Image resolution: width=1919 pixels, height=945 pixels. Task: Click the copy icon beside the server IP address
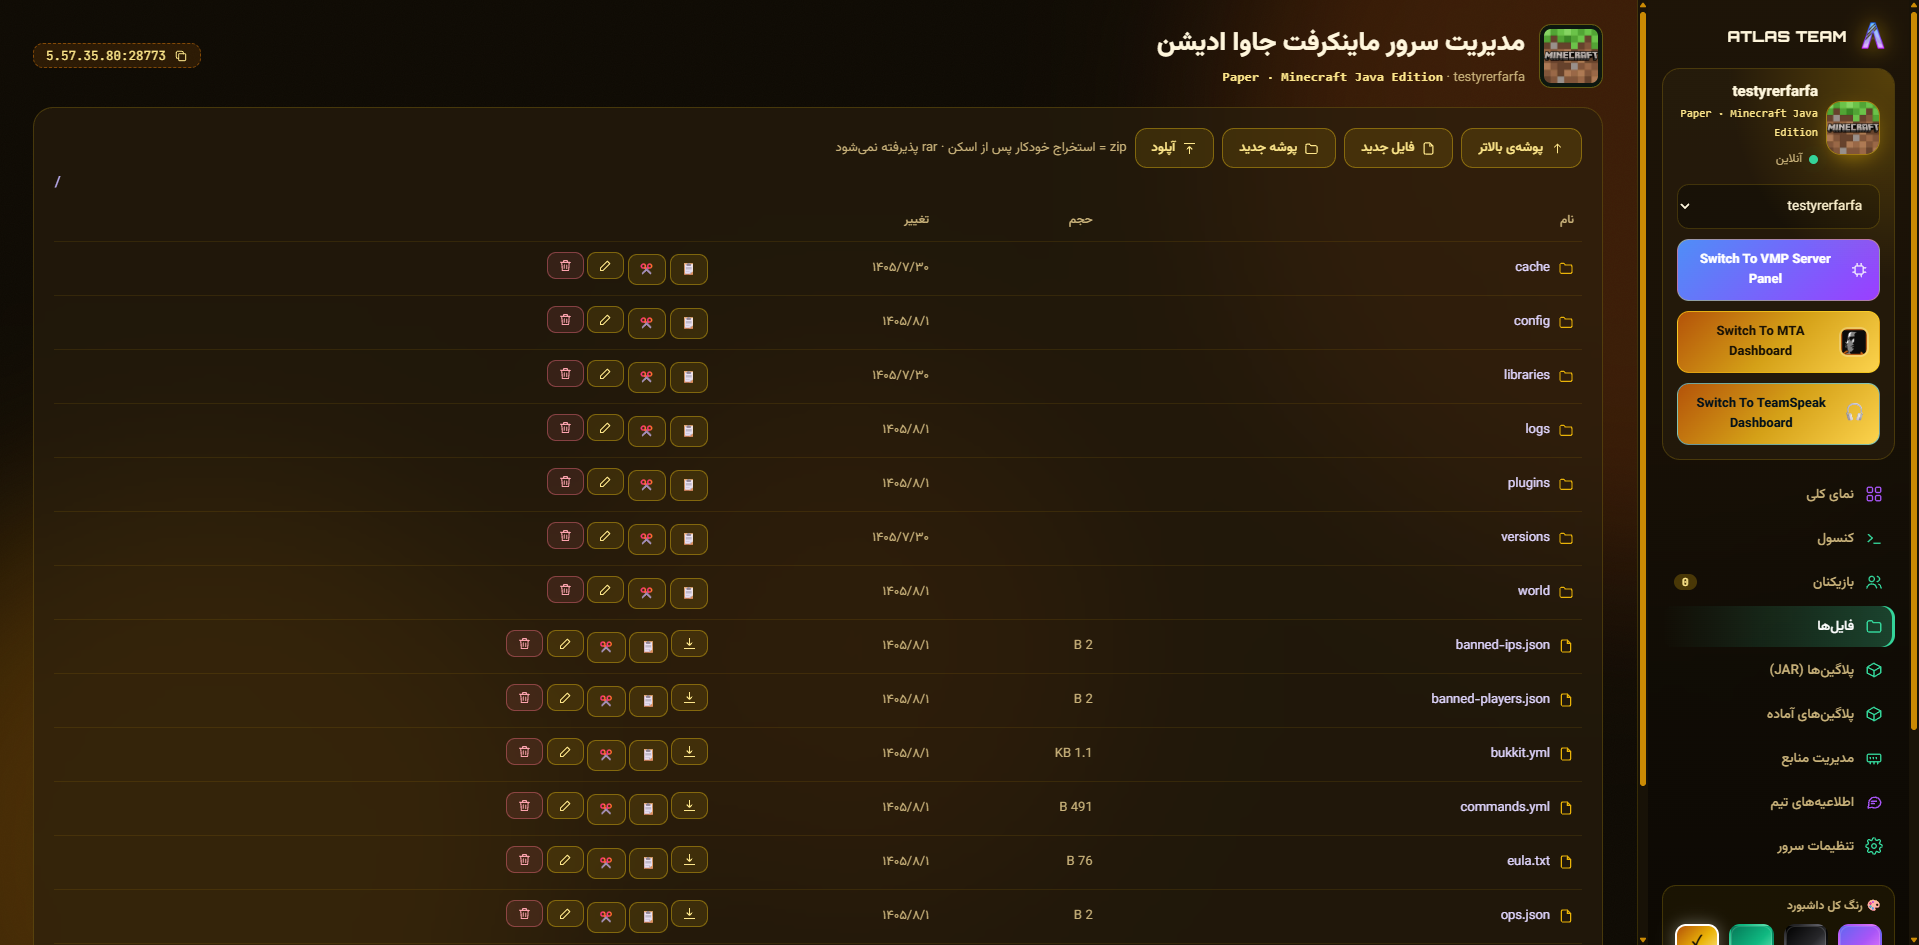click(x=181, y=56)
